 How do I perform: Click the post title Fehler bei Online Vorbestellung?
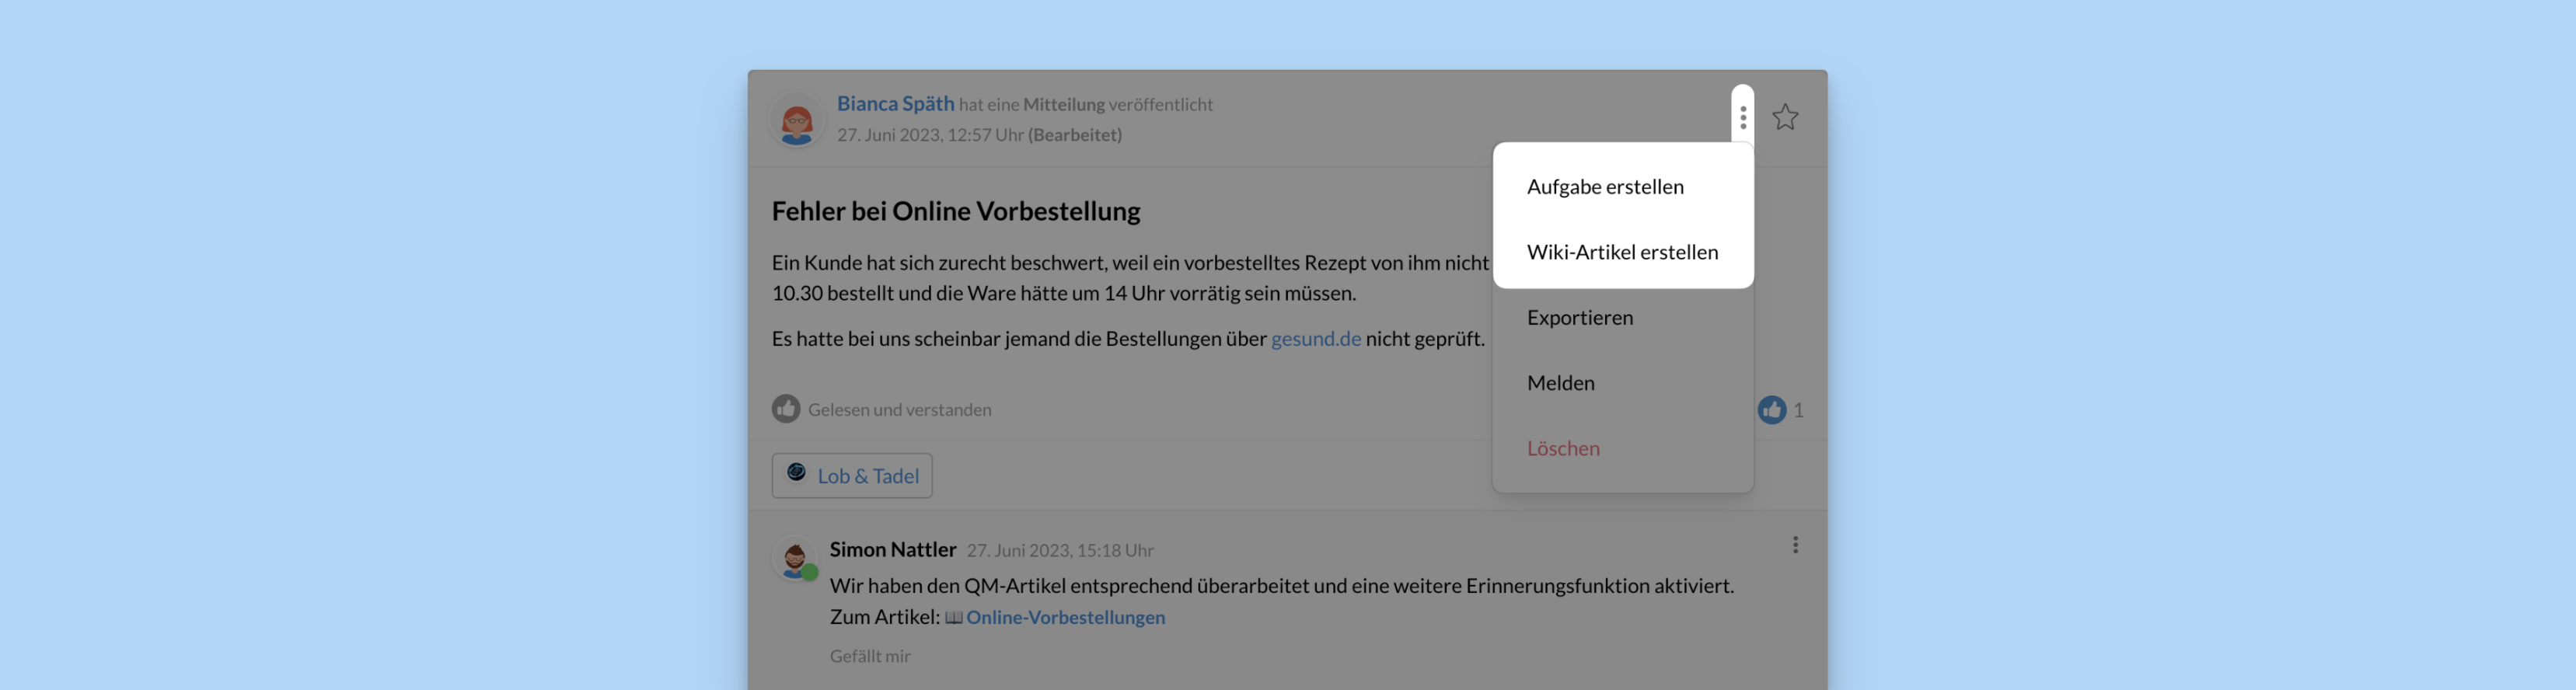[x=956, y=212]
